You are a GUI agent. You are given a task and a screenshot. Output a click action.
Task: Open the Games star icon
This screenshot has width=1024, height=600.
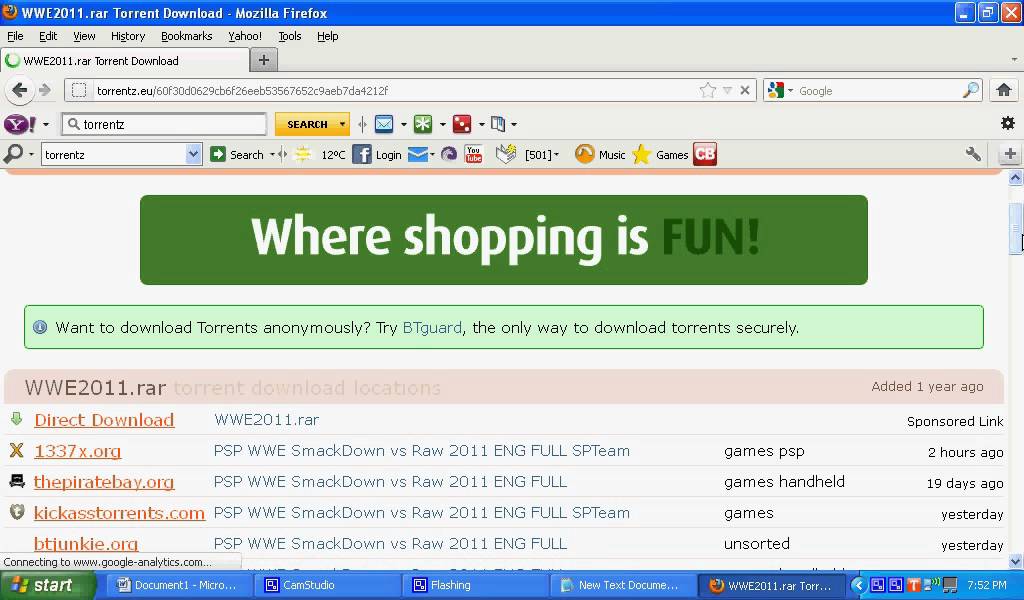tap(642, 154)
